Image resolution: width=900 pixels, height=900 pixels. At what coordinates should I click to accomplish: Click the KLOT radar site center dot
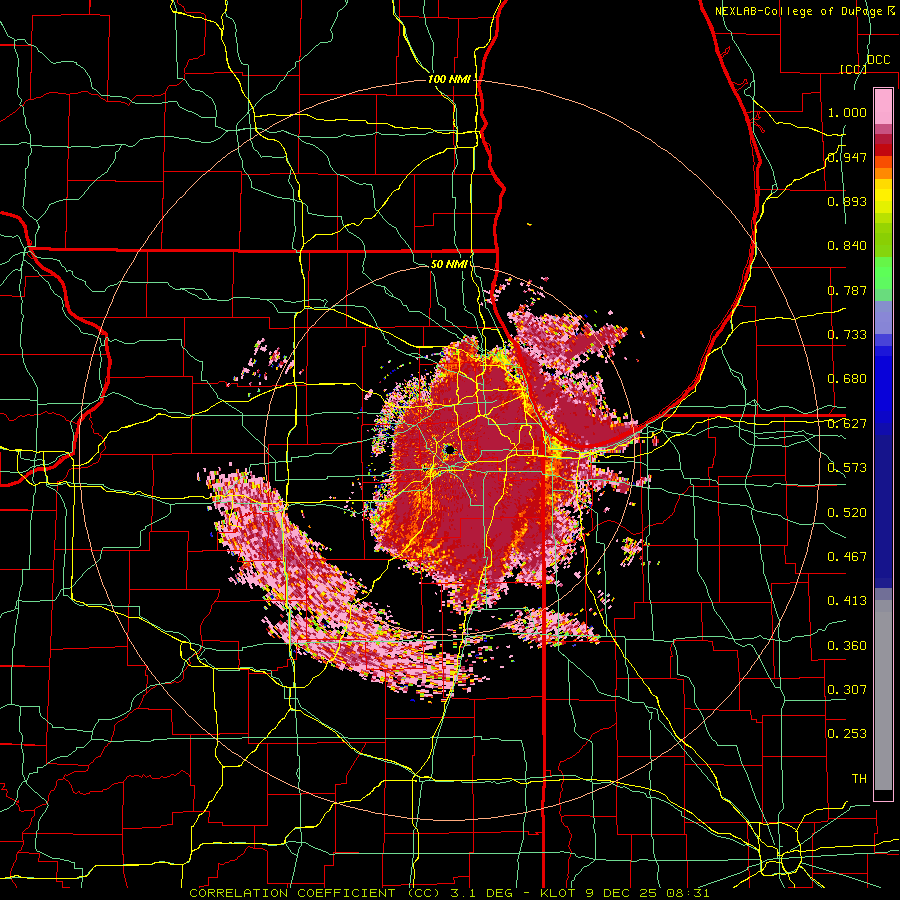[449, 449]
